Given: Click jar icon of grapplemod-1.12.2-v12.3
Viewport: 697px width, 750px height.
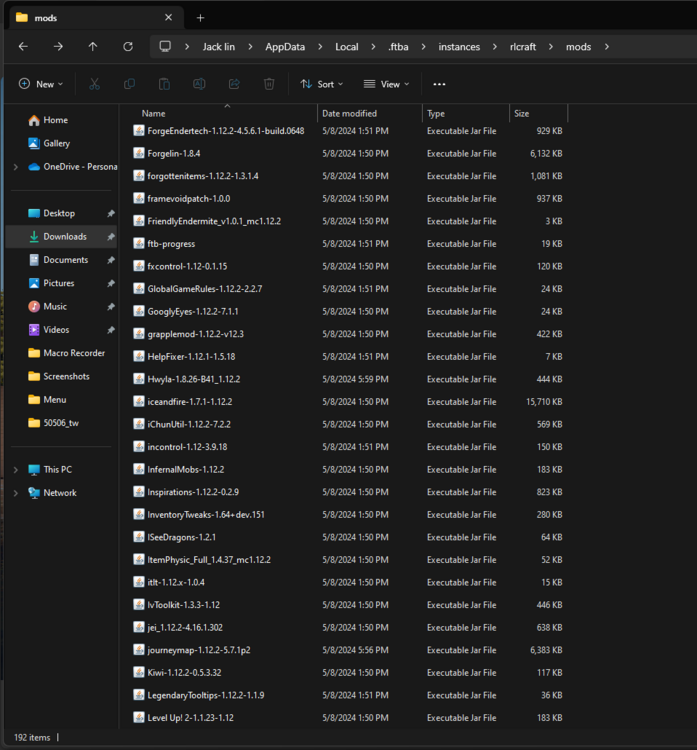Looking at the screenshot, I should pyautogui.click(x=139, y=334).
